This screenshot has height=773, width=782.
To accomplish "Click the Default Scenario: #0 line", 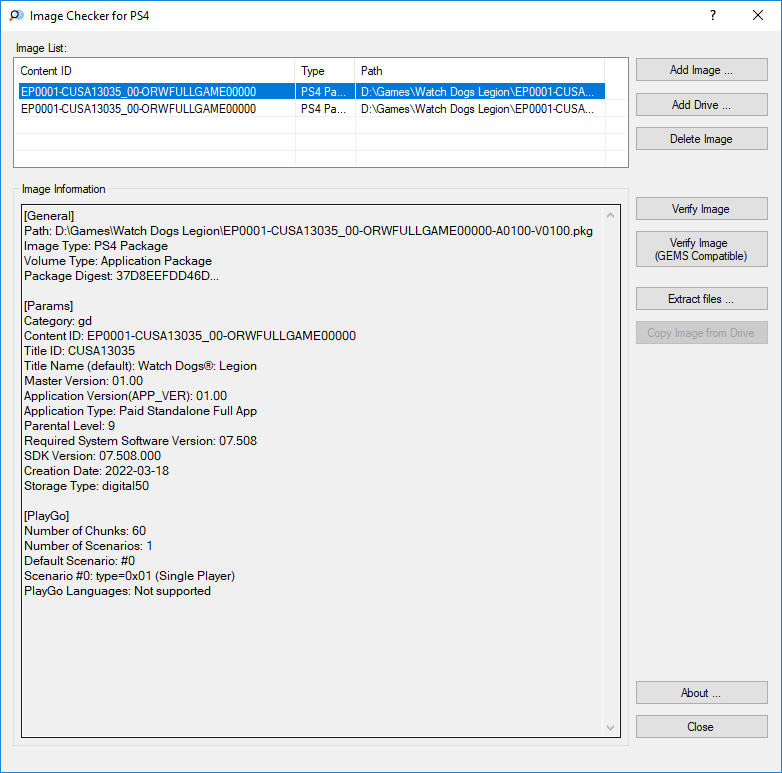I will tap(79, 561).
